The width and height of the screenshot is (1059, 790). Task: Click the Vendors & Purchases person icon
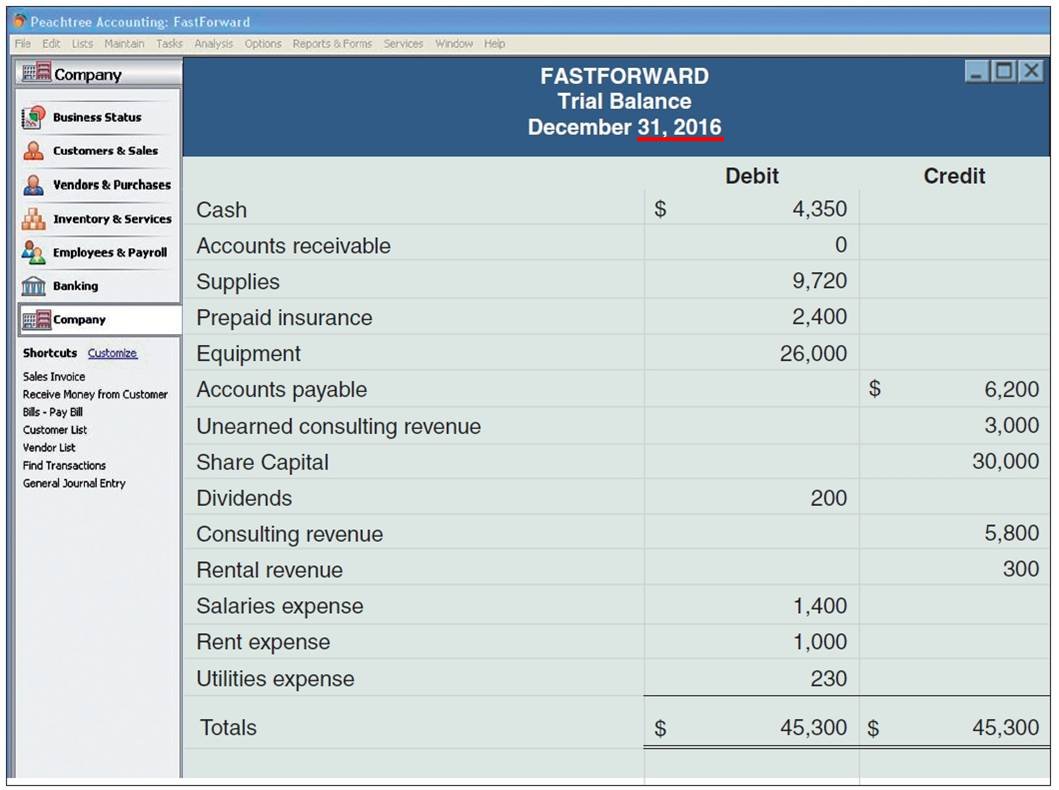34,184
